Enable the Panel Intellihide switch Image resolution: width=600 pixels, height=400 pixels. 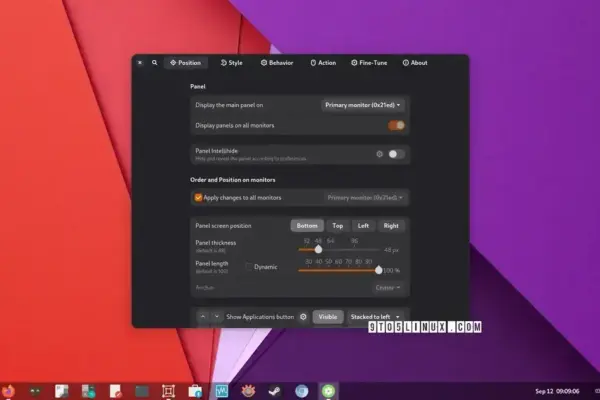pyautogui.click(x=396, y=154)
